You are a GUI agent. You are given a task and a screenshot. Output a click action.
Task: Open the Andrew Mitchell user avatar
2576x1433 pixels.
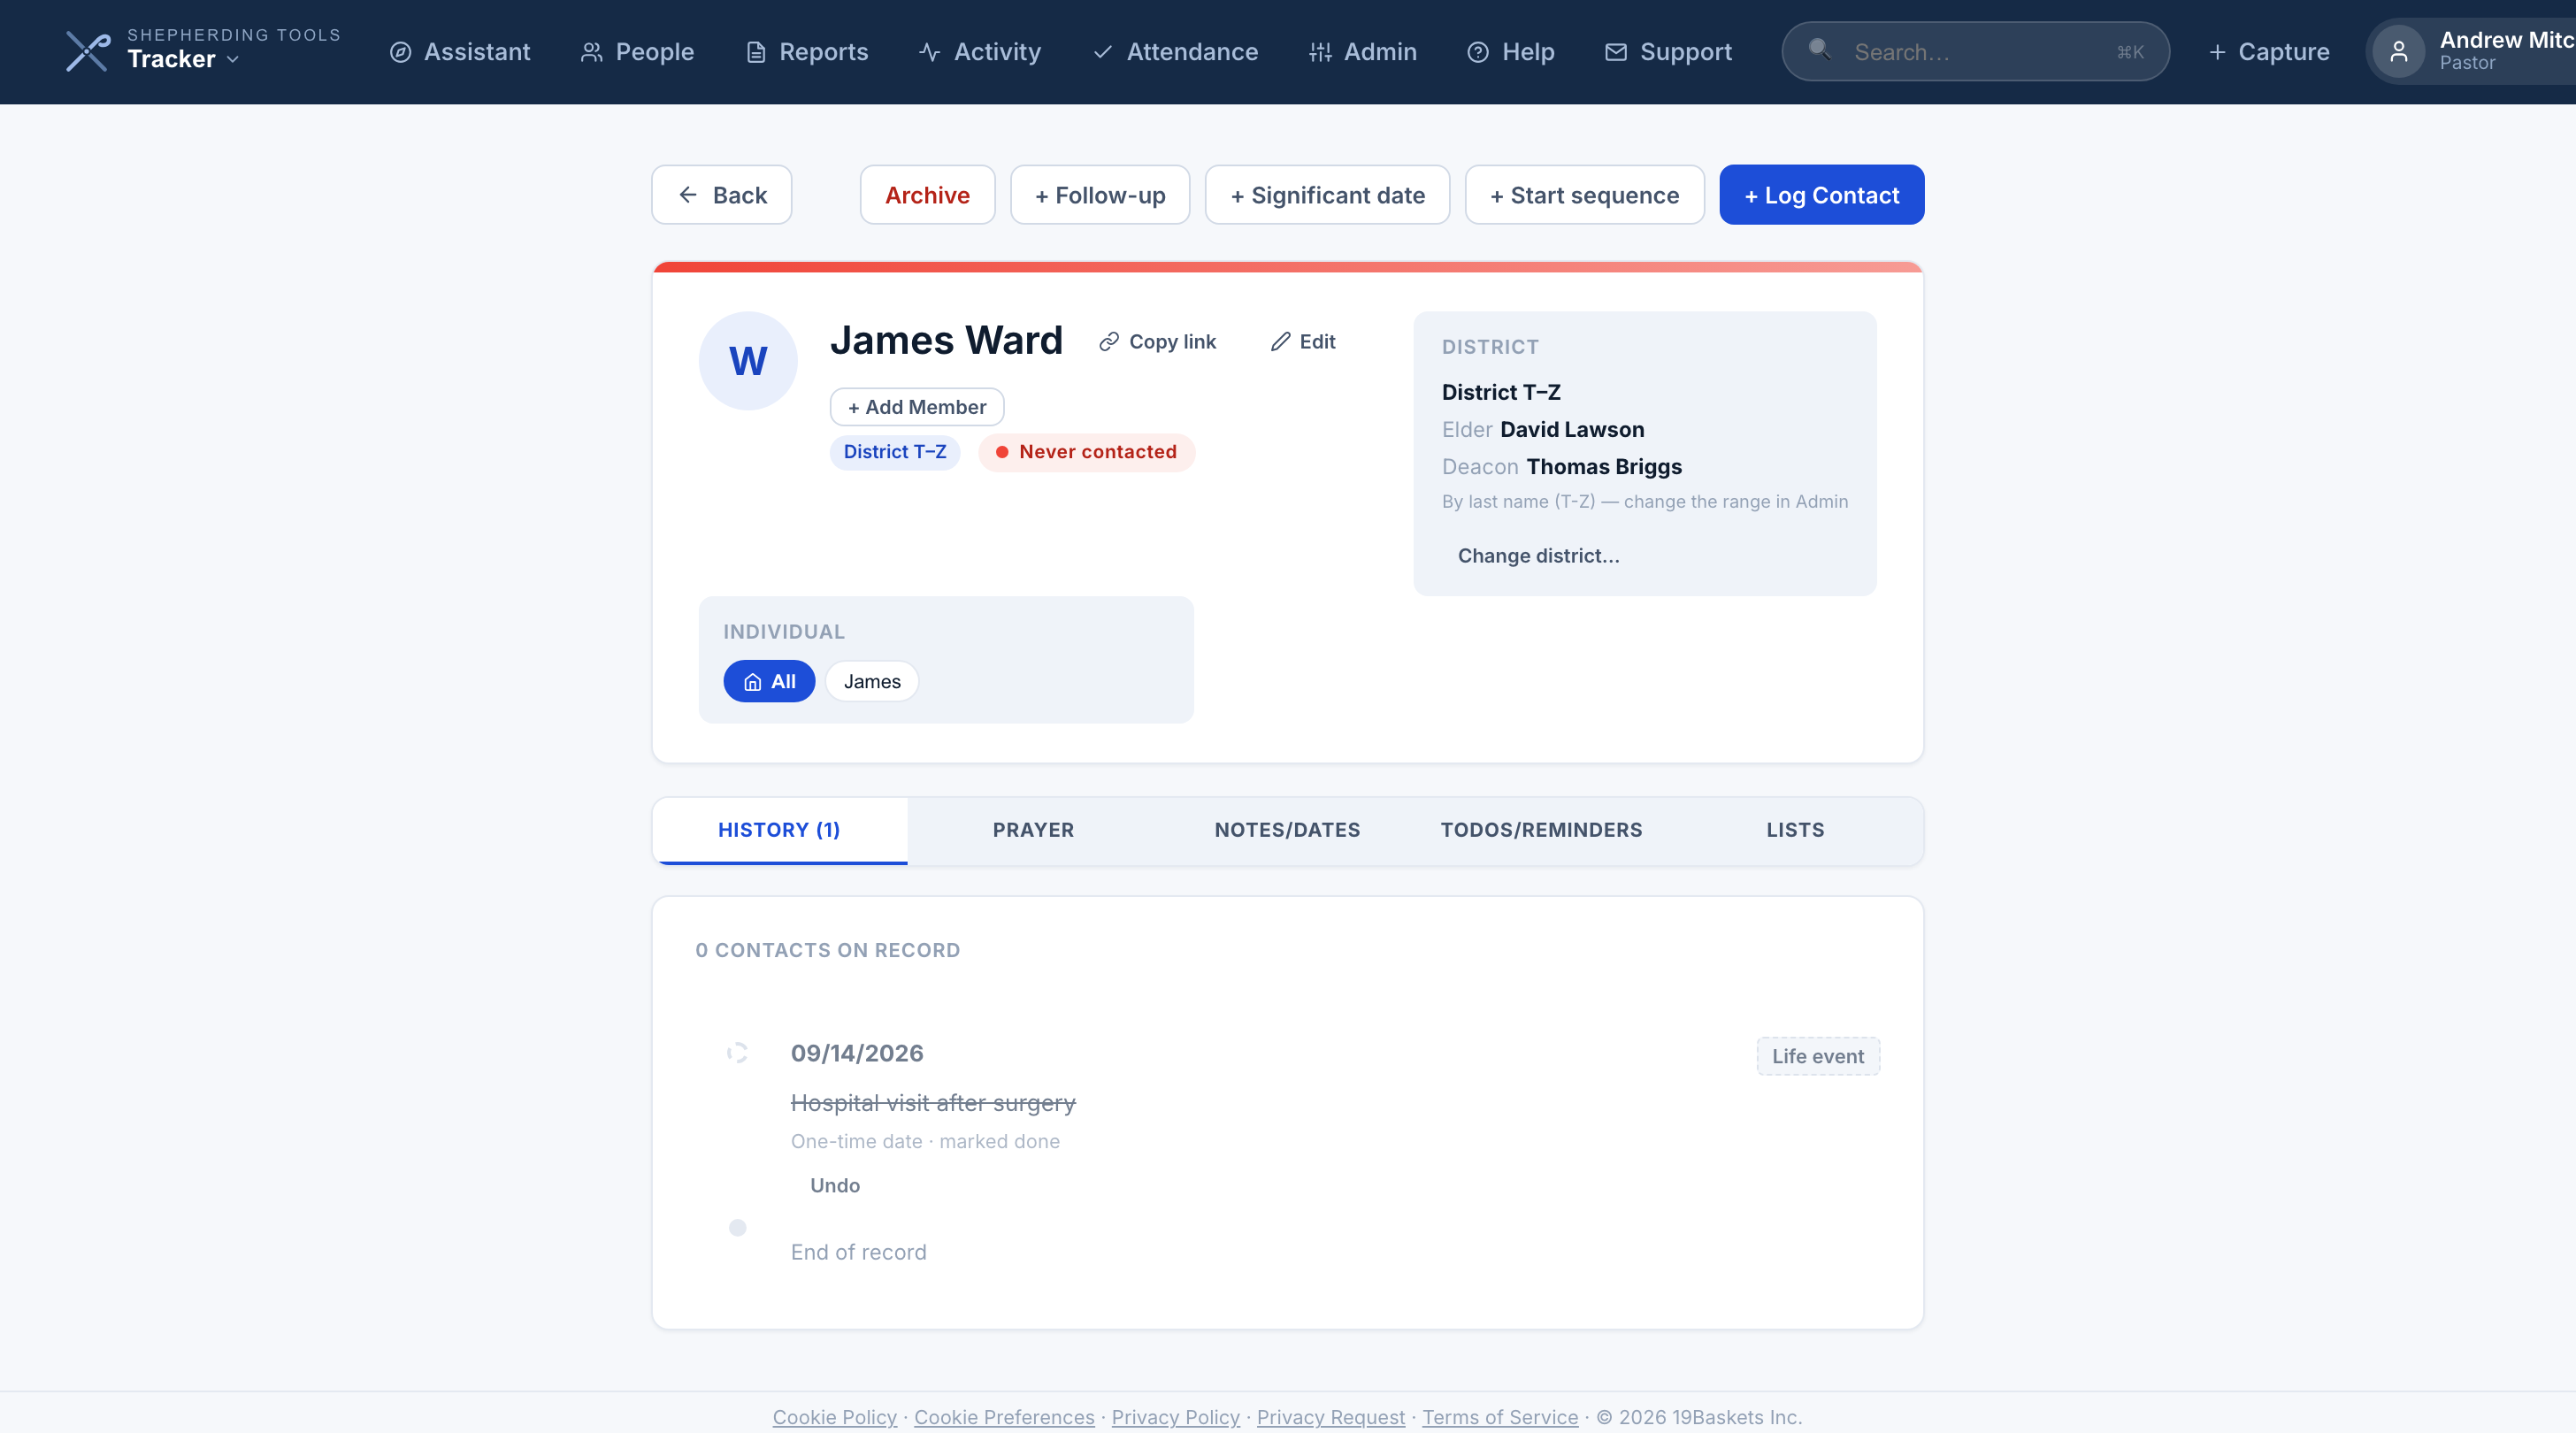click(x=2398, y=52)
